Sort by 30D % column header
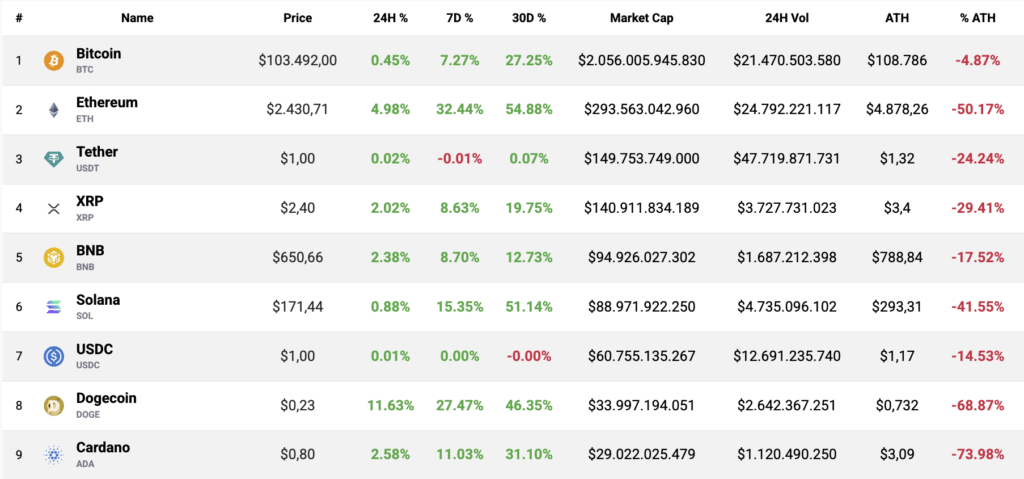The width and height of the screenshot is (1024, 479). tap(529, 18)
